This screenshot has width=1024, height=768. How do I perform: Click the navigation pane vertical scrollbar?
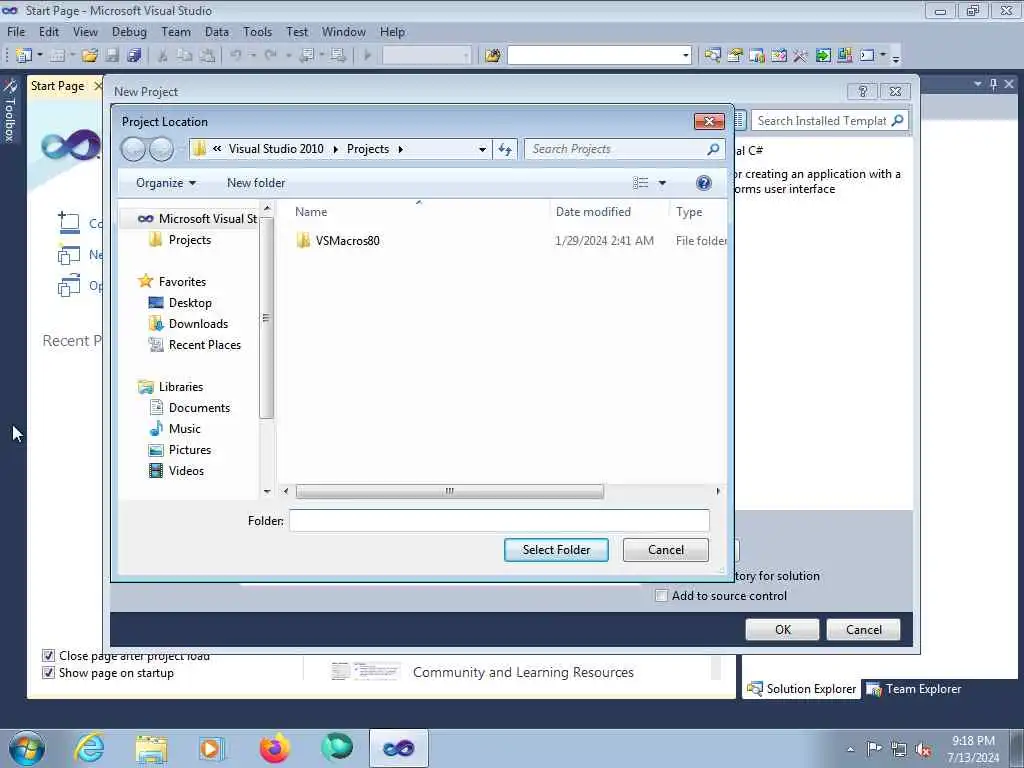click(x=266, y=317)
